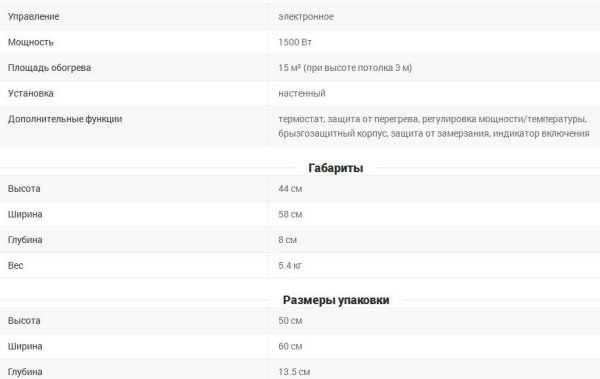Click the Площадь обогрева label
This screenshot has width=600, height=379.
(49, 68)
